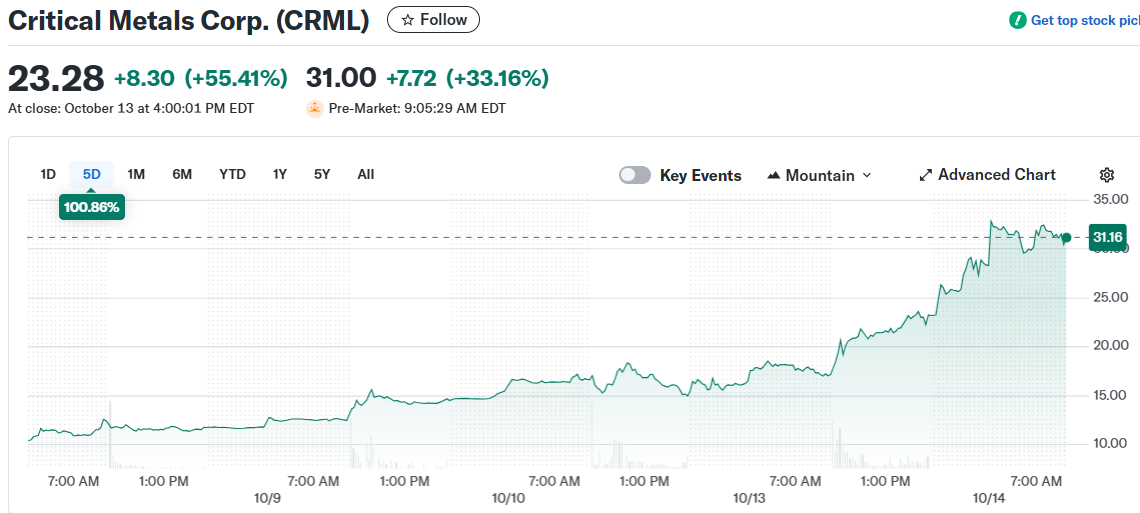Image resolution: width=1140 pixels, height=513 pixels.
Task: Show All time price history
Action: tap(366, 174)
